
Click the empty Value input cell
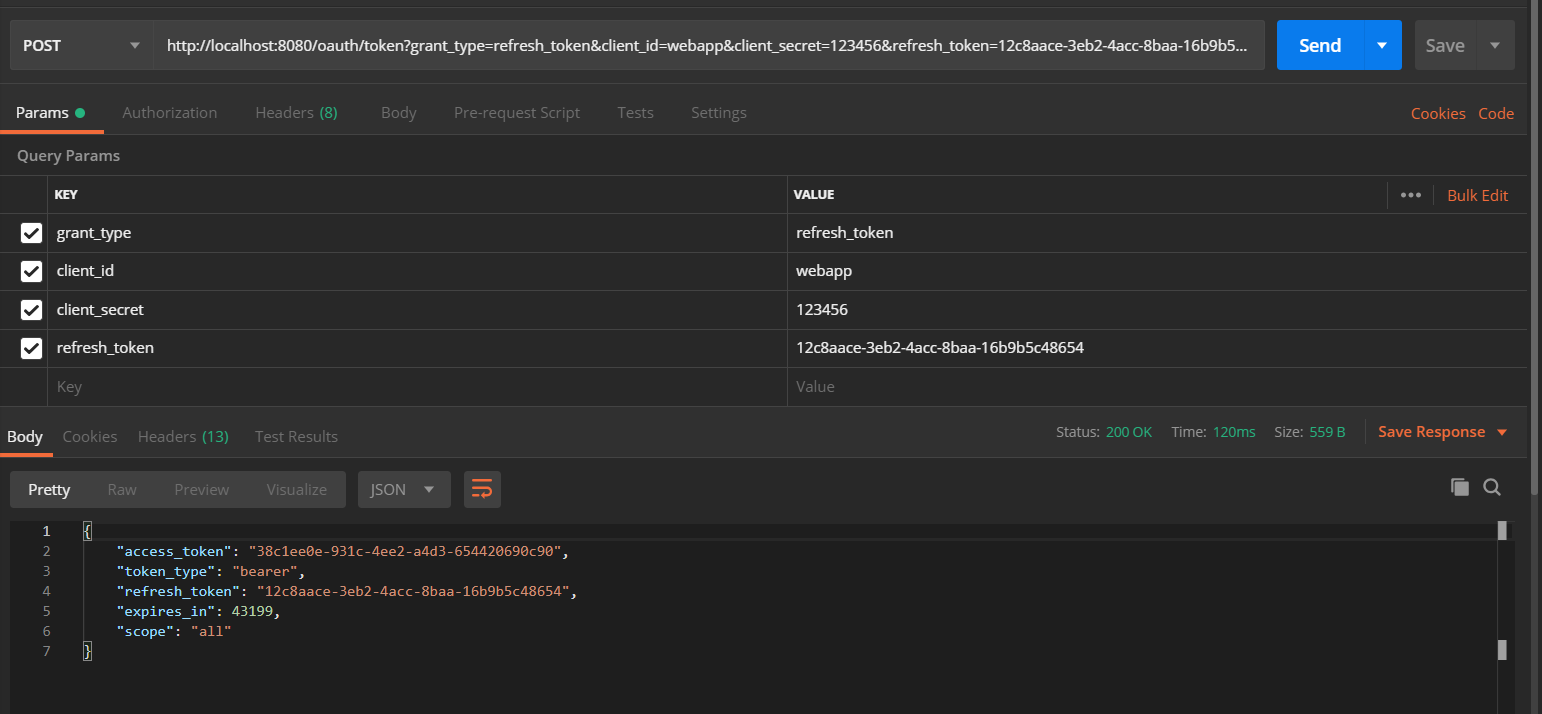tap(1157, 387)
